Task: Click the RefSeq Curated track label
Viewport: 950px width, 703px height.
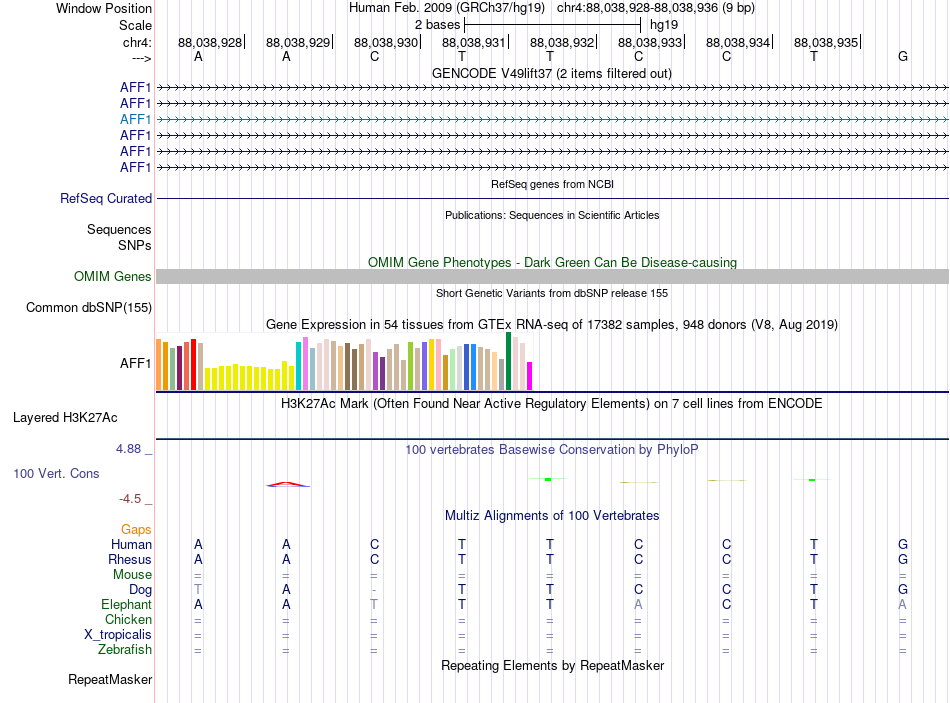Action: tap(106, 199)
